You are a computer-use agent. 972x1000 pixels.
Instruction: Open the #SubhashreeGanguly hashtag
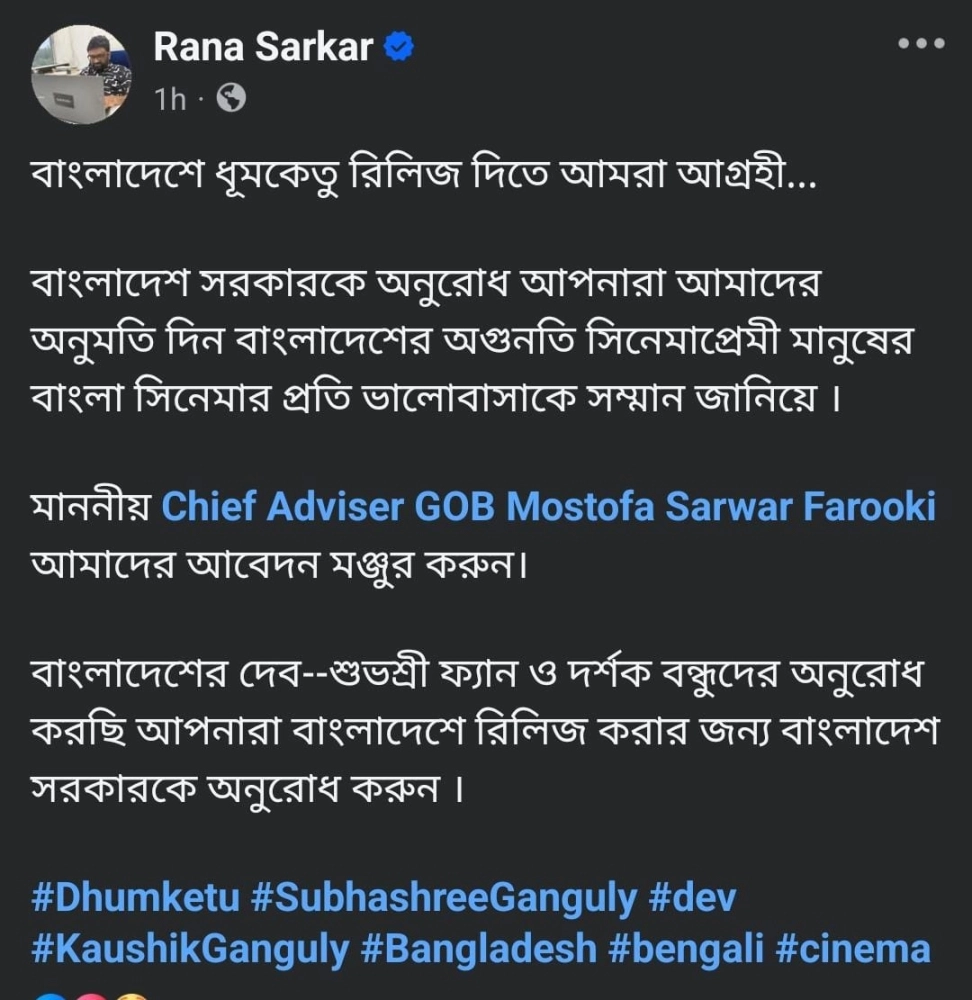pos(443,897)
